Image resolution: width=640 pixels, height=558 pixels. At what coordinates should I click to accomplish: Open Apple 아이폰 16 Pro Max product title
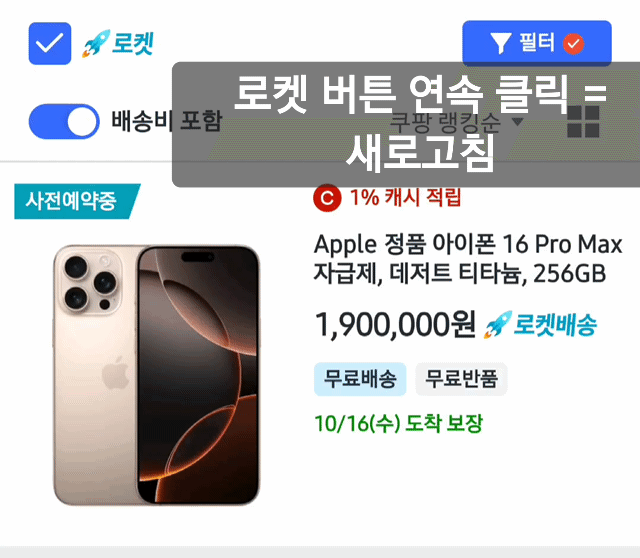pos(468,259)
